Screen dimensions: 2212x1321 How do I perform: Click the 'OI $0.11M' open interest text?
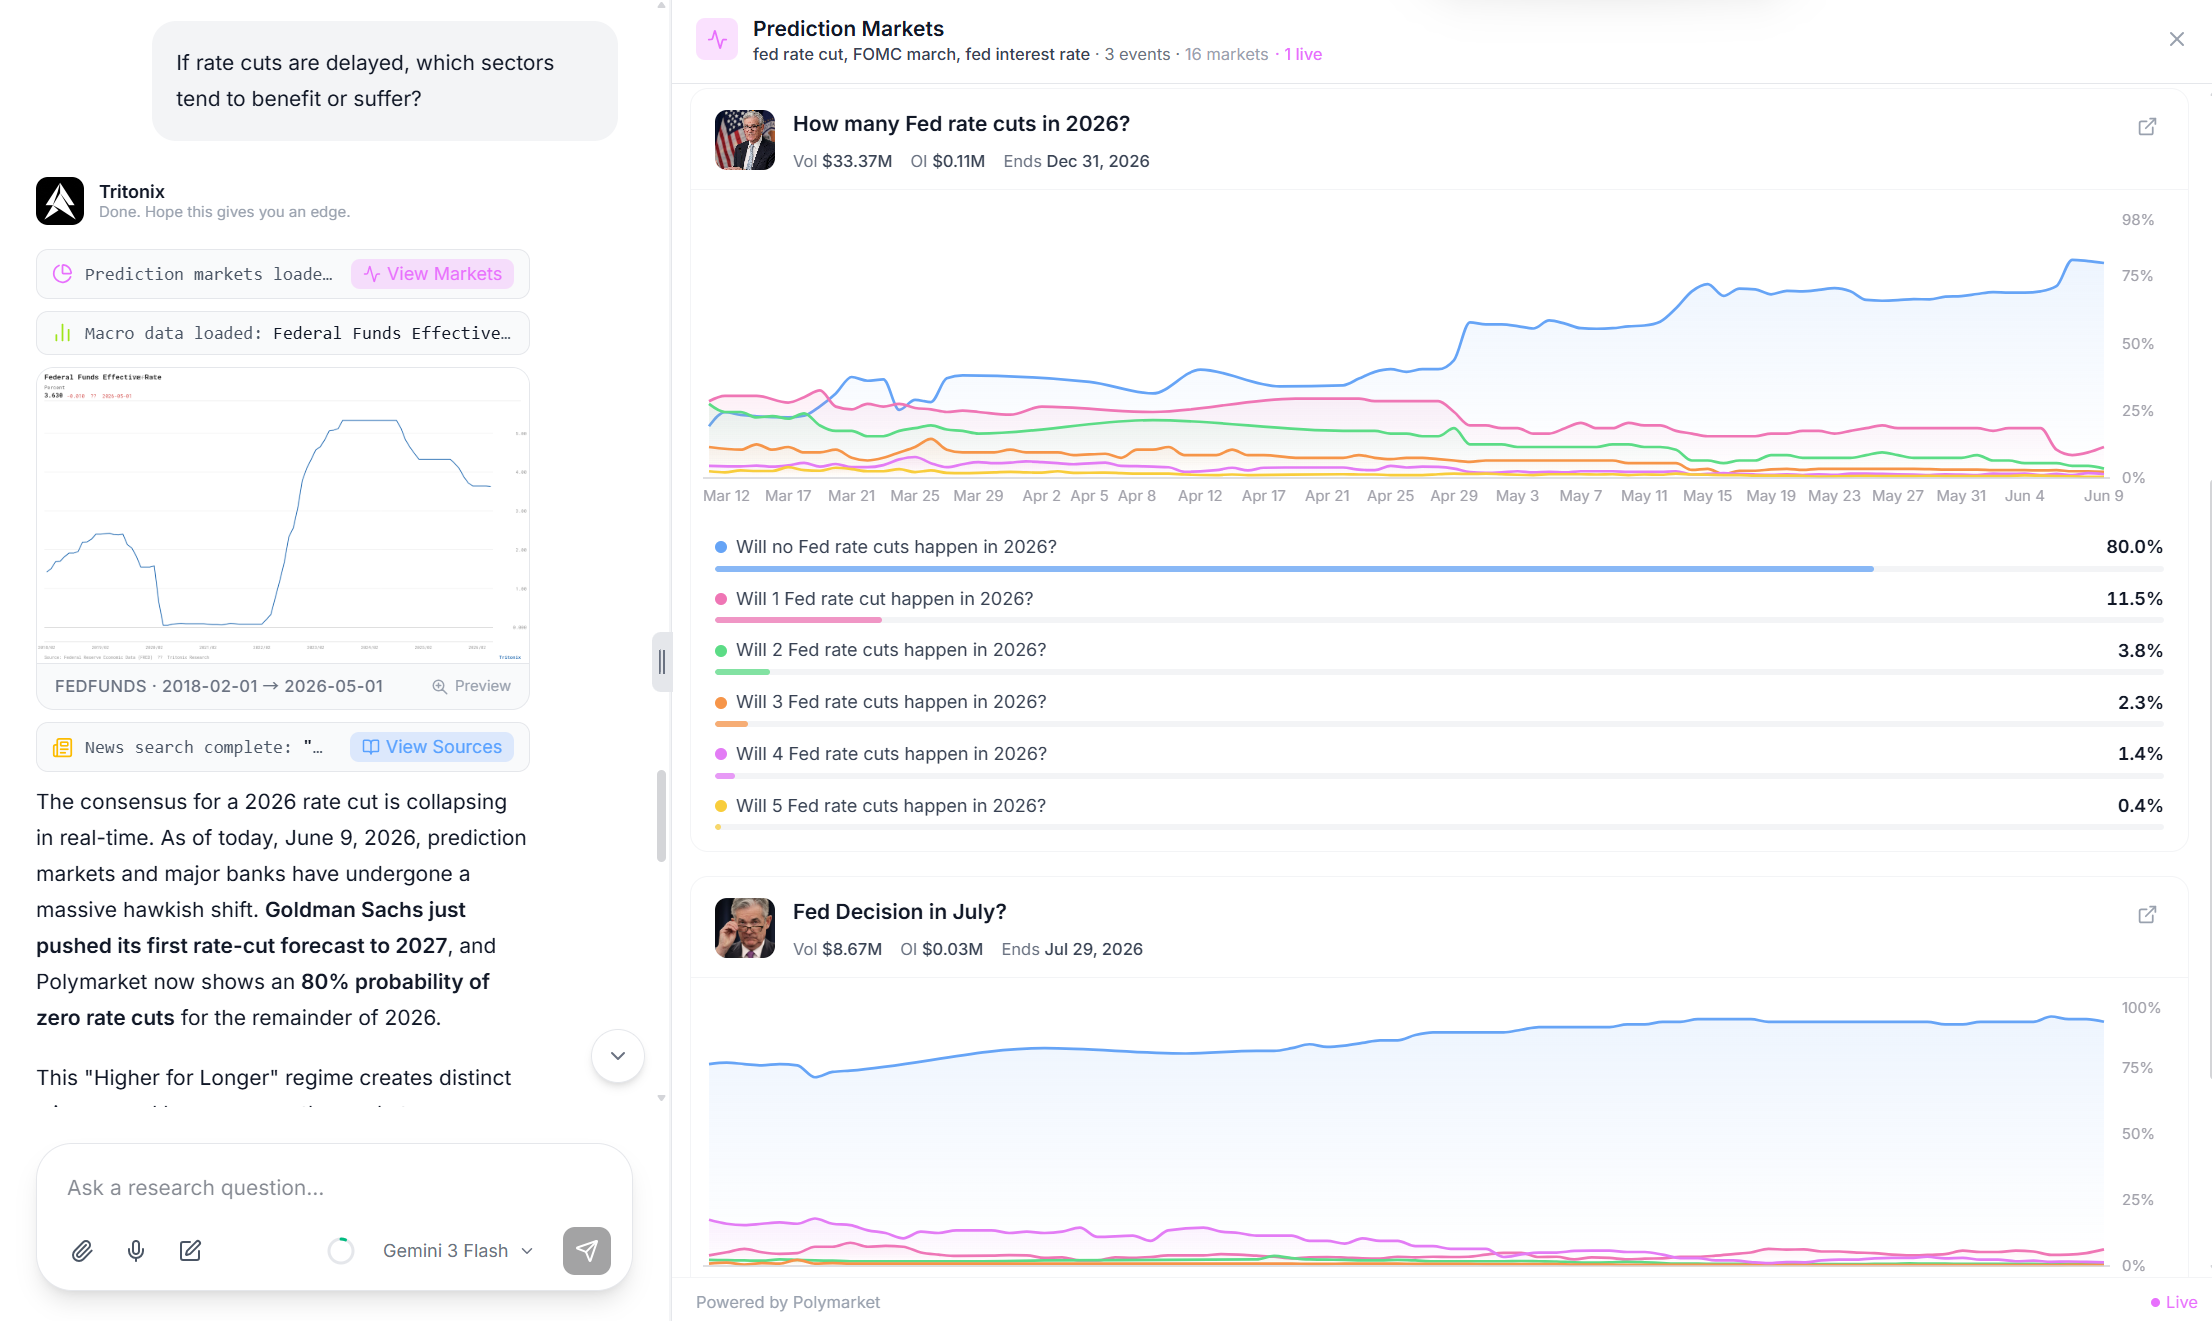948,161
